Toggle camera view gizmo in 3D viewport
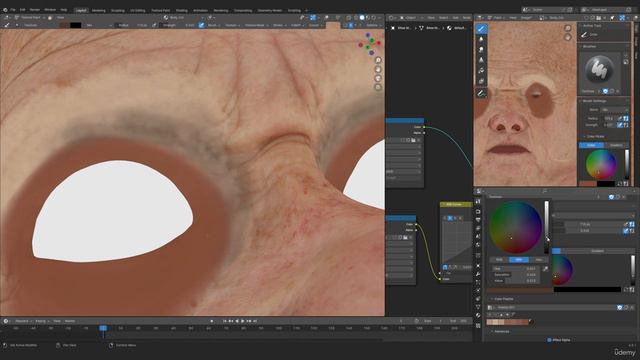This screenshot has height=360, width=640. [378, 78]
